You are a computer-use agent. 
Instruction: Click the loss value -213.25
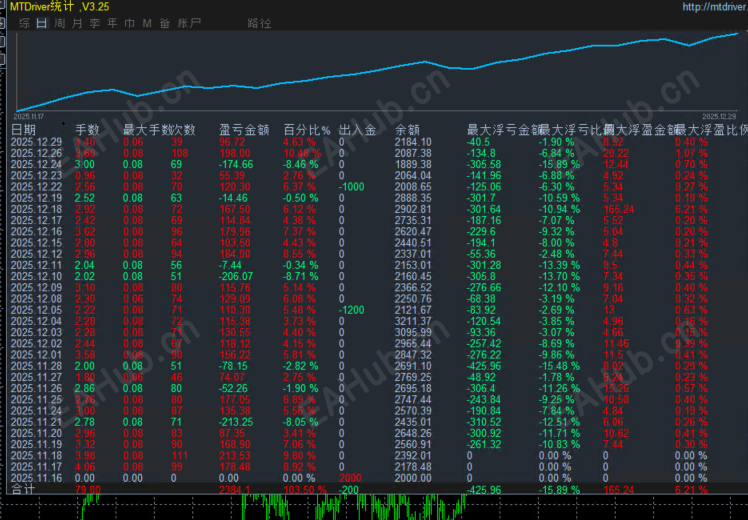pyautogui.click(x=236, y=422)
